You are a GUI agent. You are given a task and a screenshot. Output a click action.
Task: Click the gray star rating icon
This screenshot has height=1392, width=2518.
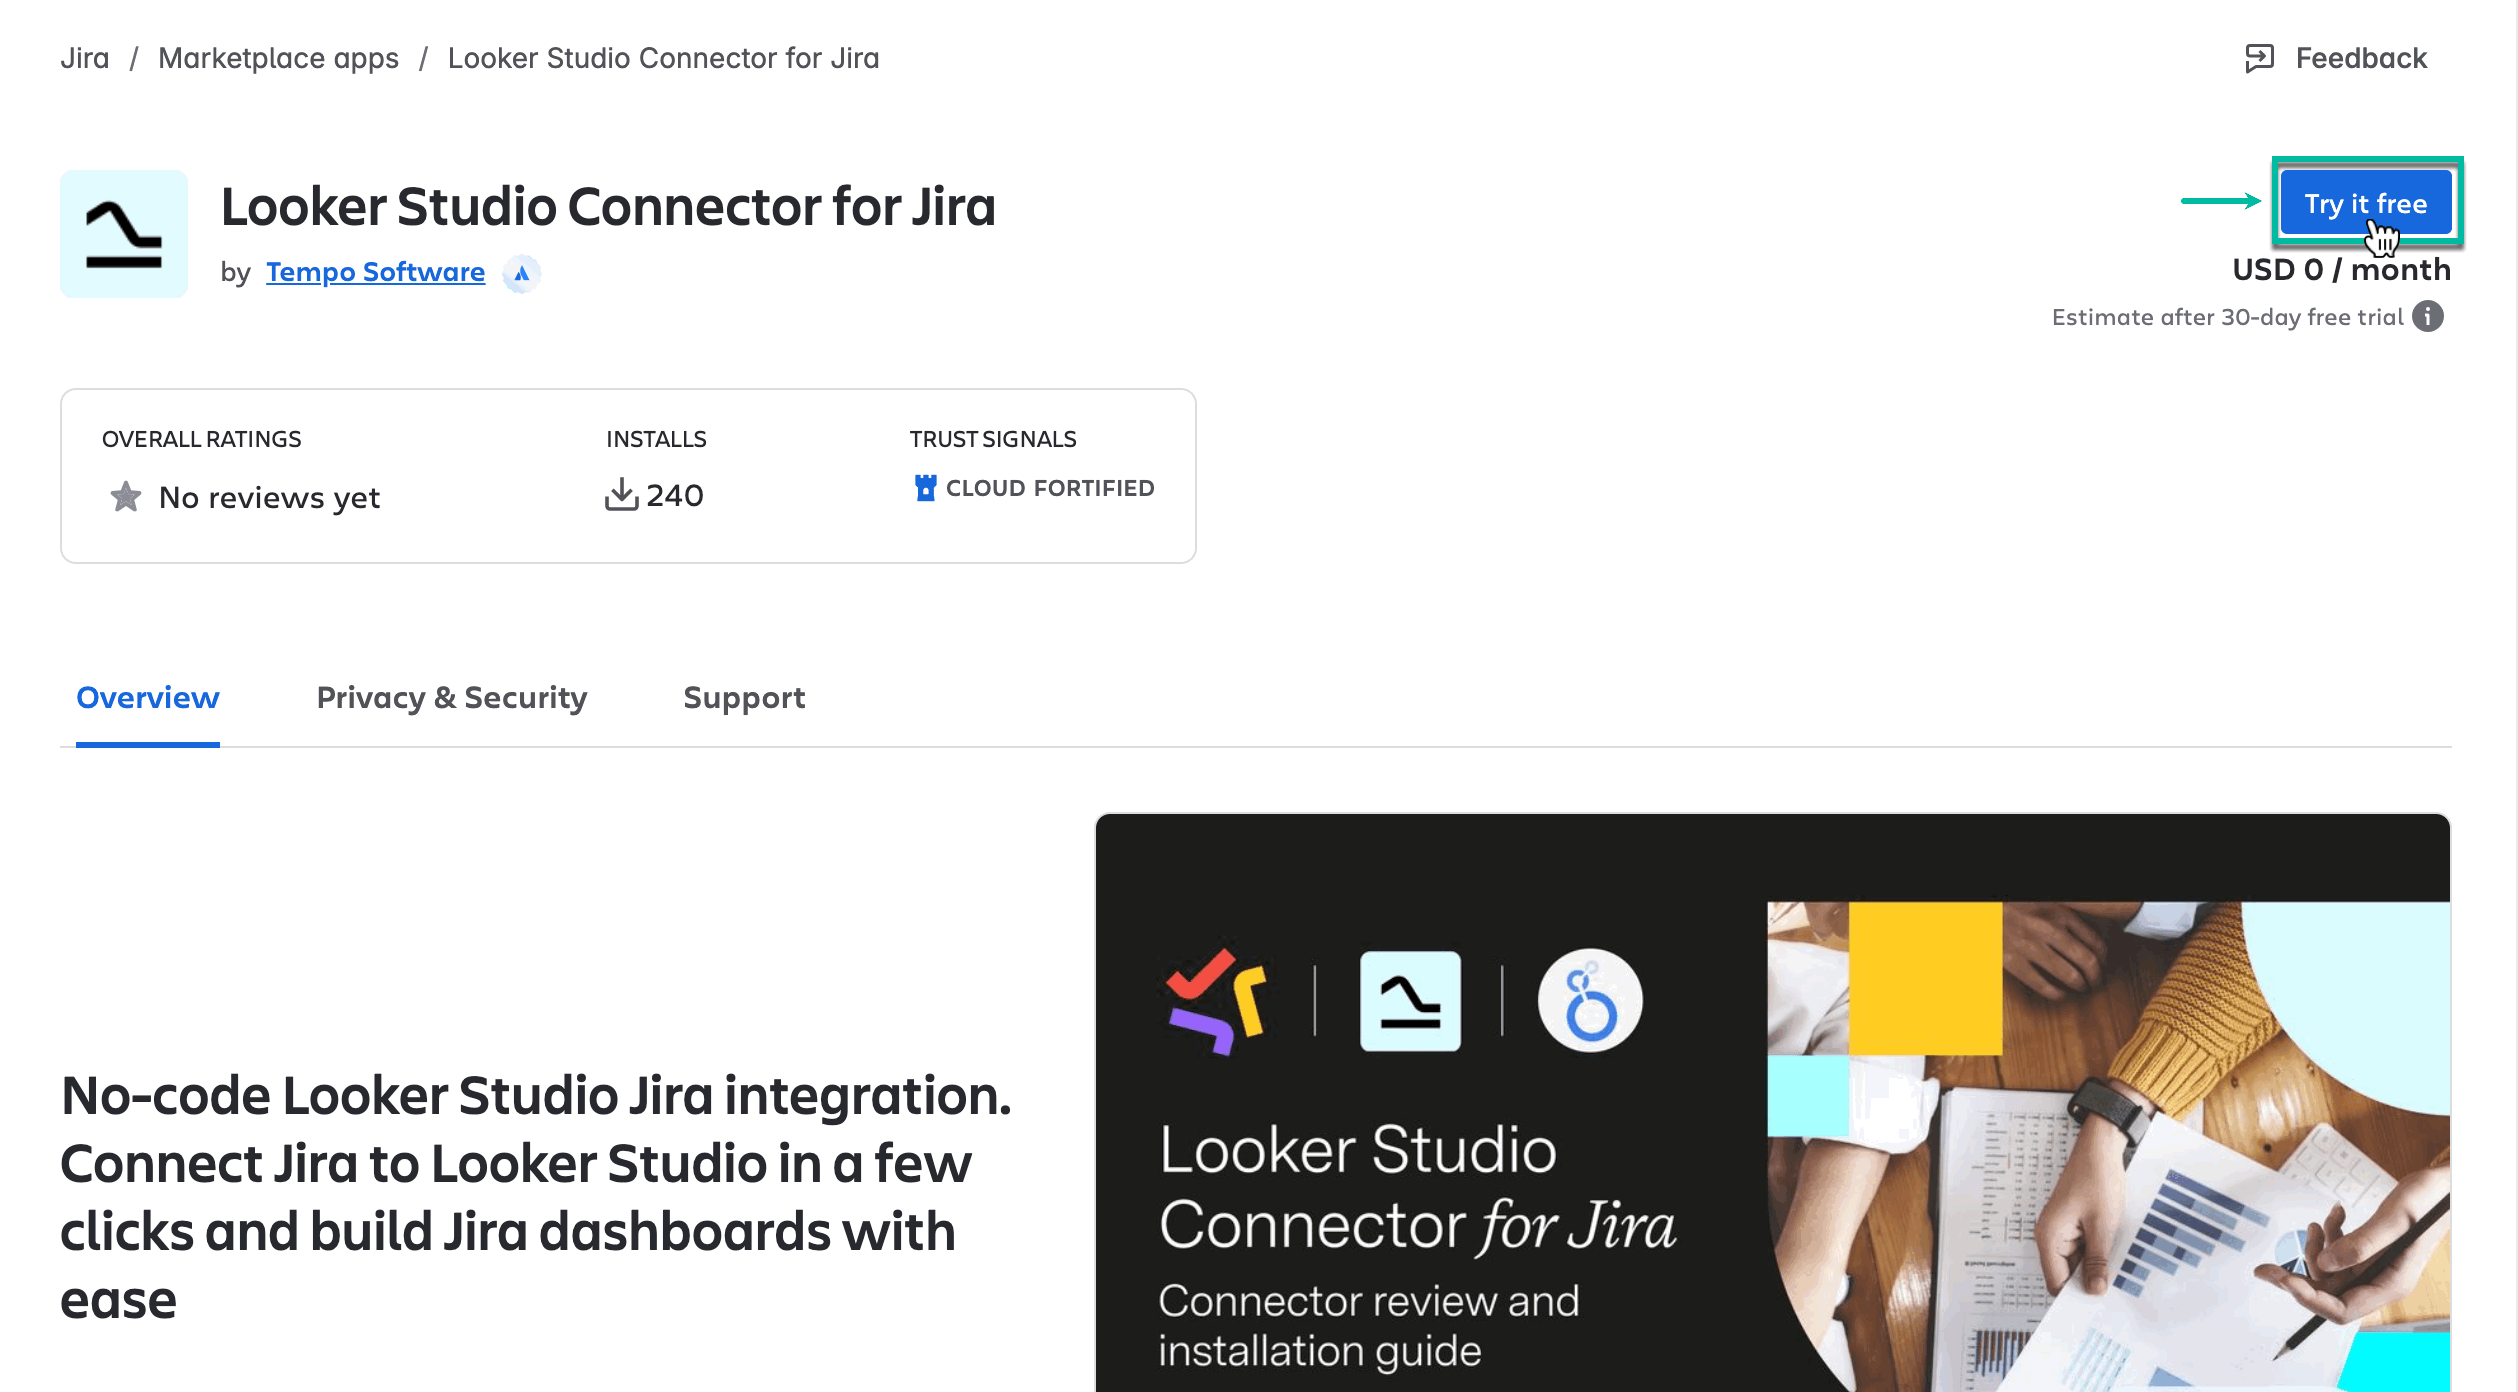pyautogui.click(x=126, y=496)
